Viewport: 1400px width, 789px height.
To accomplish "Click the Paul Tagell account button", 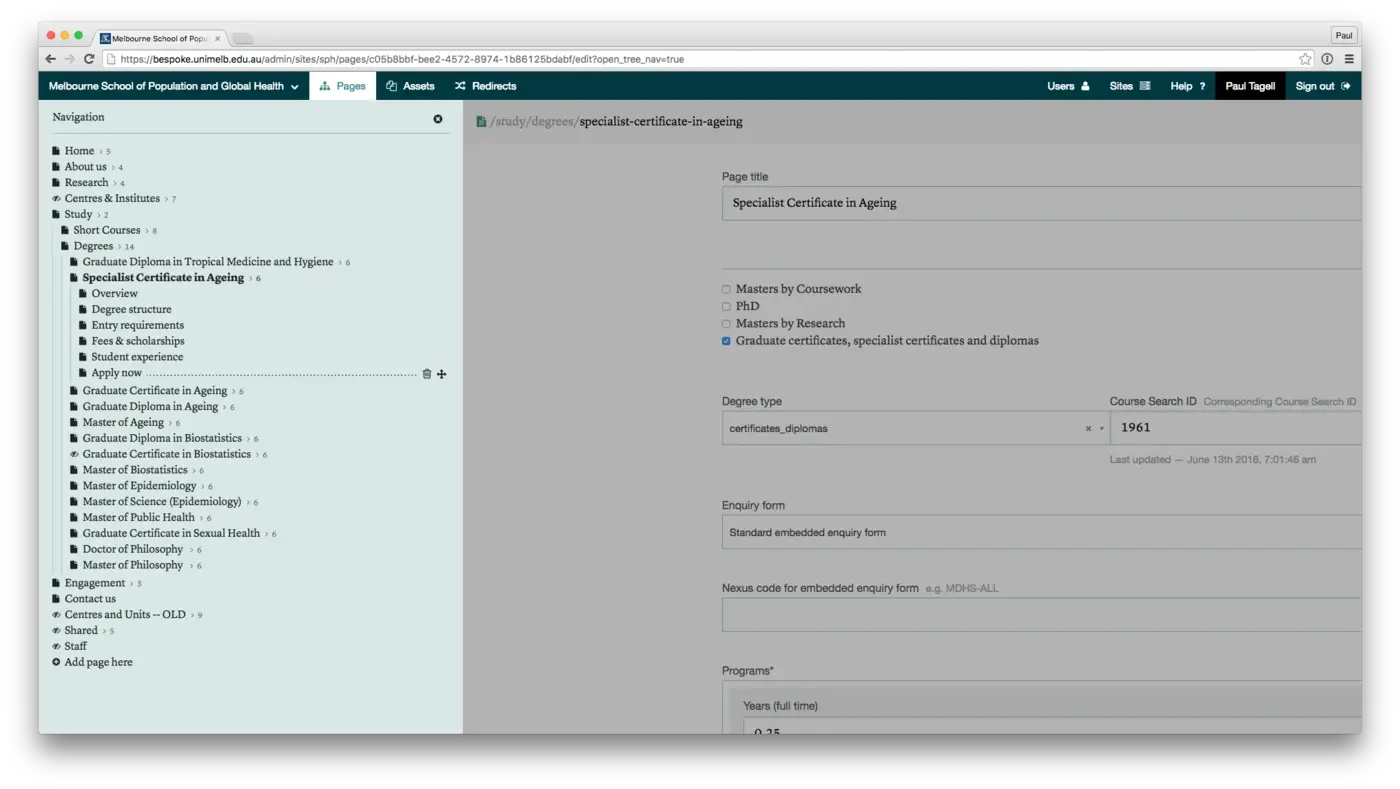I will tap(1250, 86).
